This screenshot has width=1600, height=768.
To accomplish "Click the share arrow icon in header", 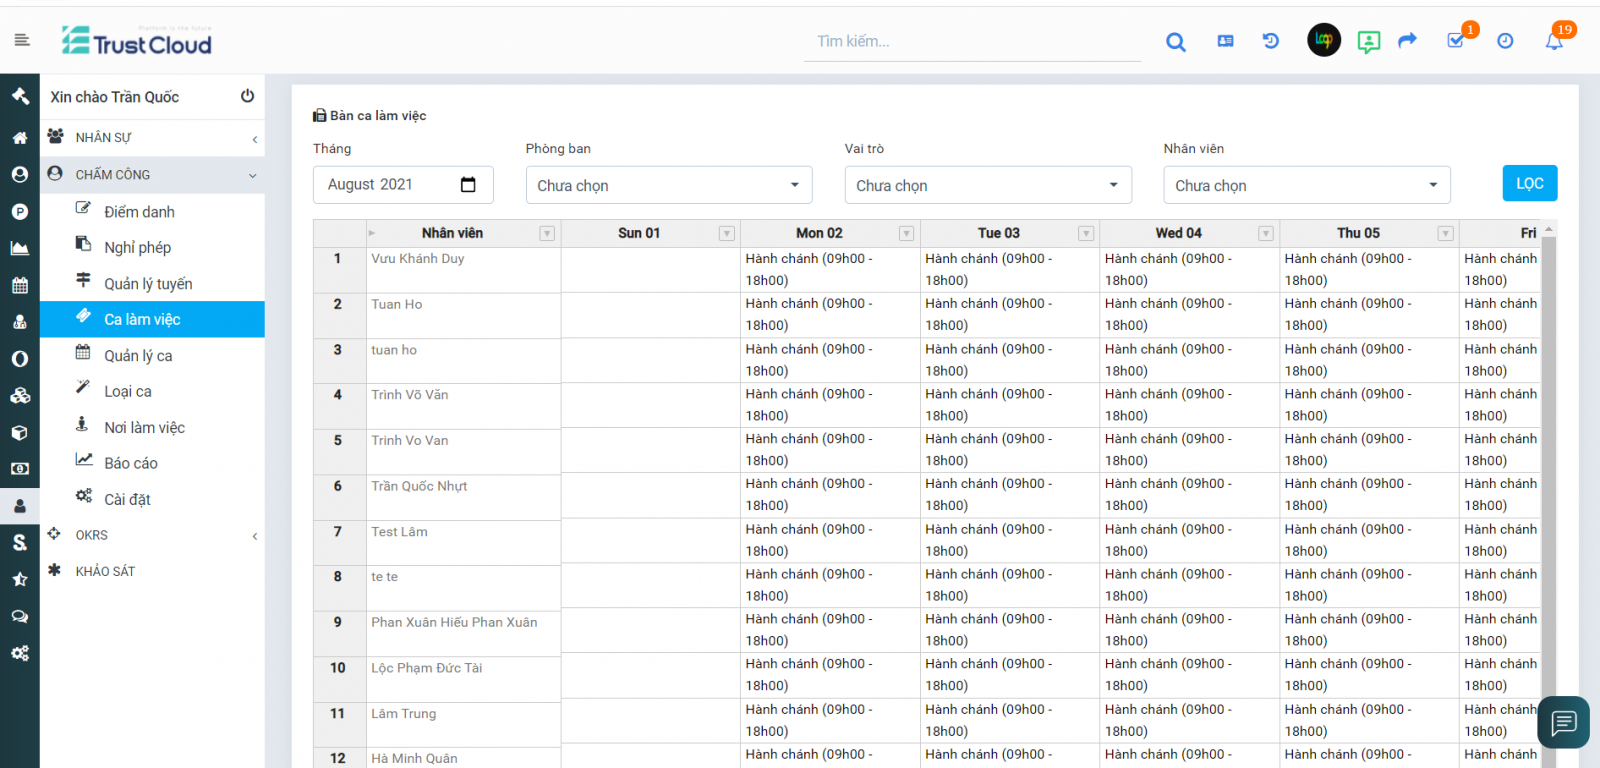I will 1408,41.
